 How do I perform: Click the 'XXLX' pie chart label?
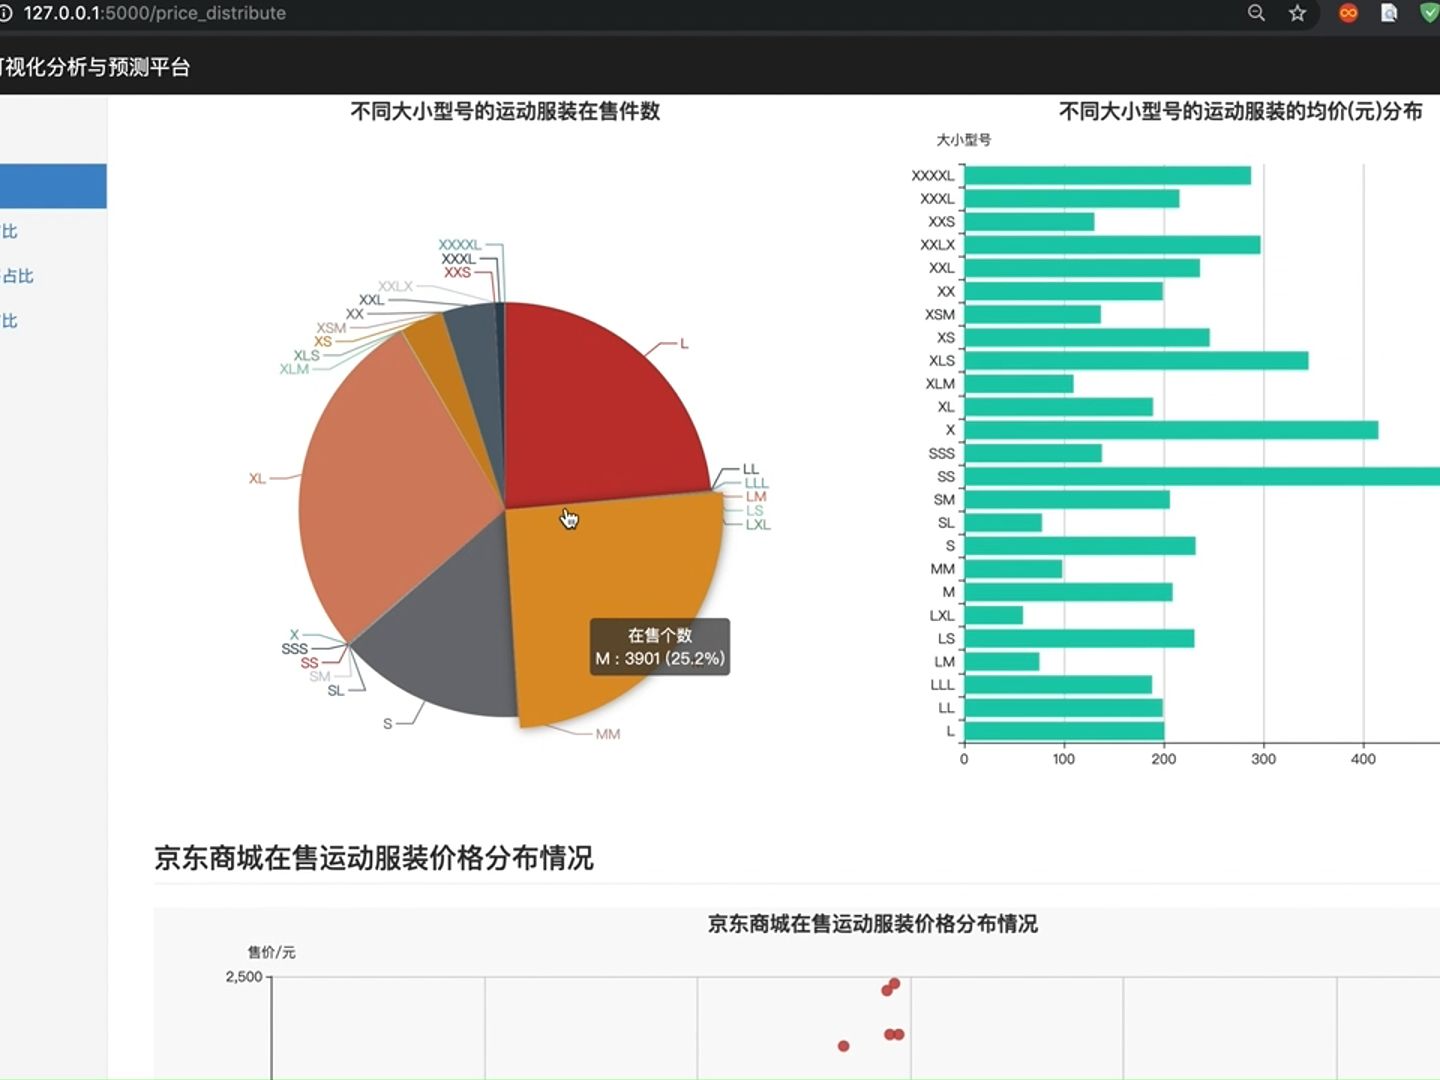tap(395, 286)
